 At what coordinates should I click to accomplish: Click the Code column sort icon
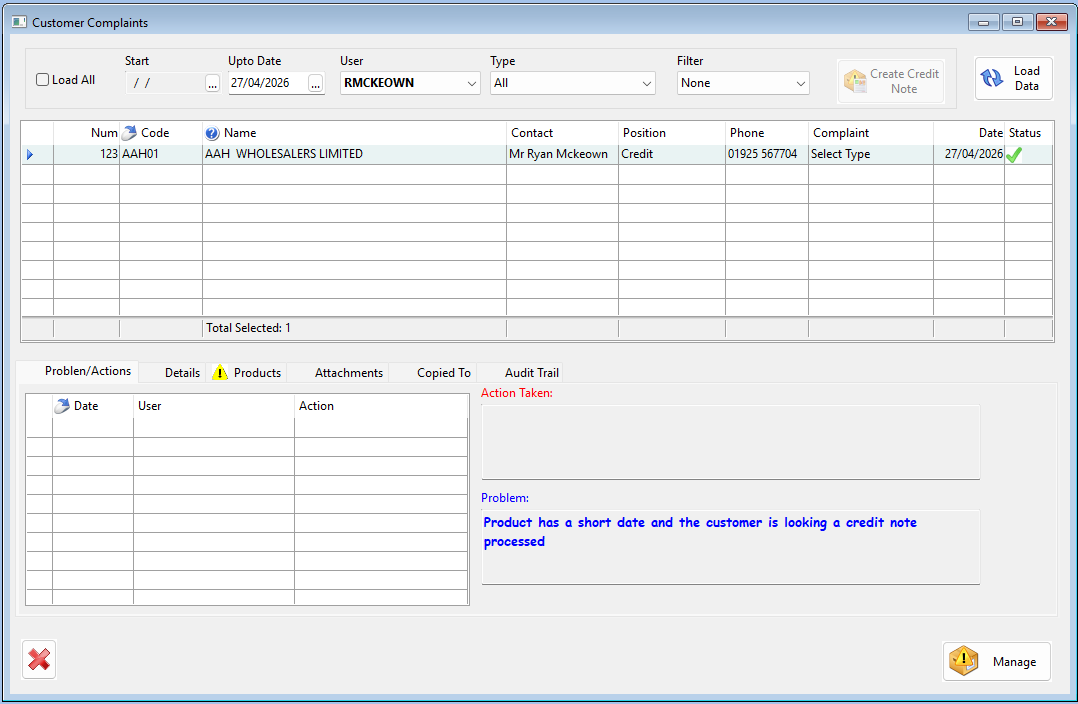coord(130,133)
